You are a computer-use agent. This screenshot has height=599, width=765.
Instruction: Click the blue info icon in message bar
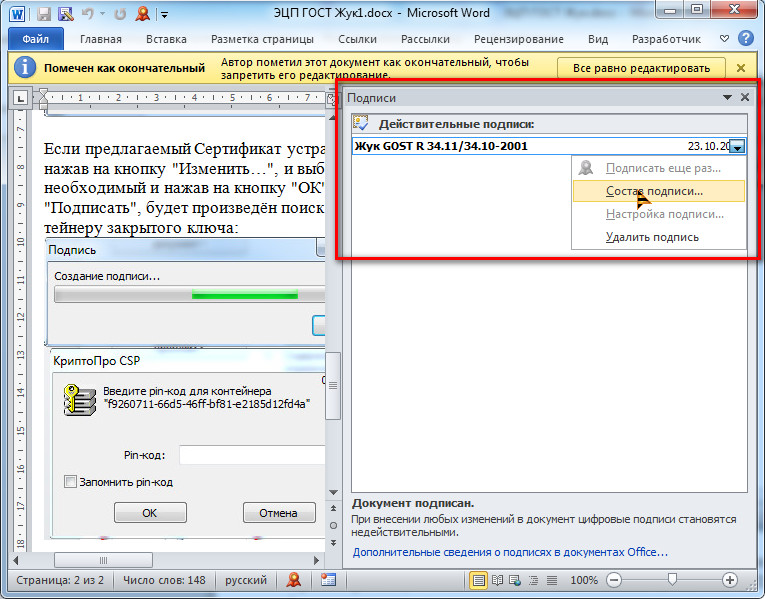(24, 67)
